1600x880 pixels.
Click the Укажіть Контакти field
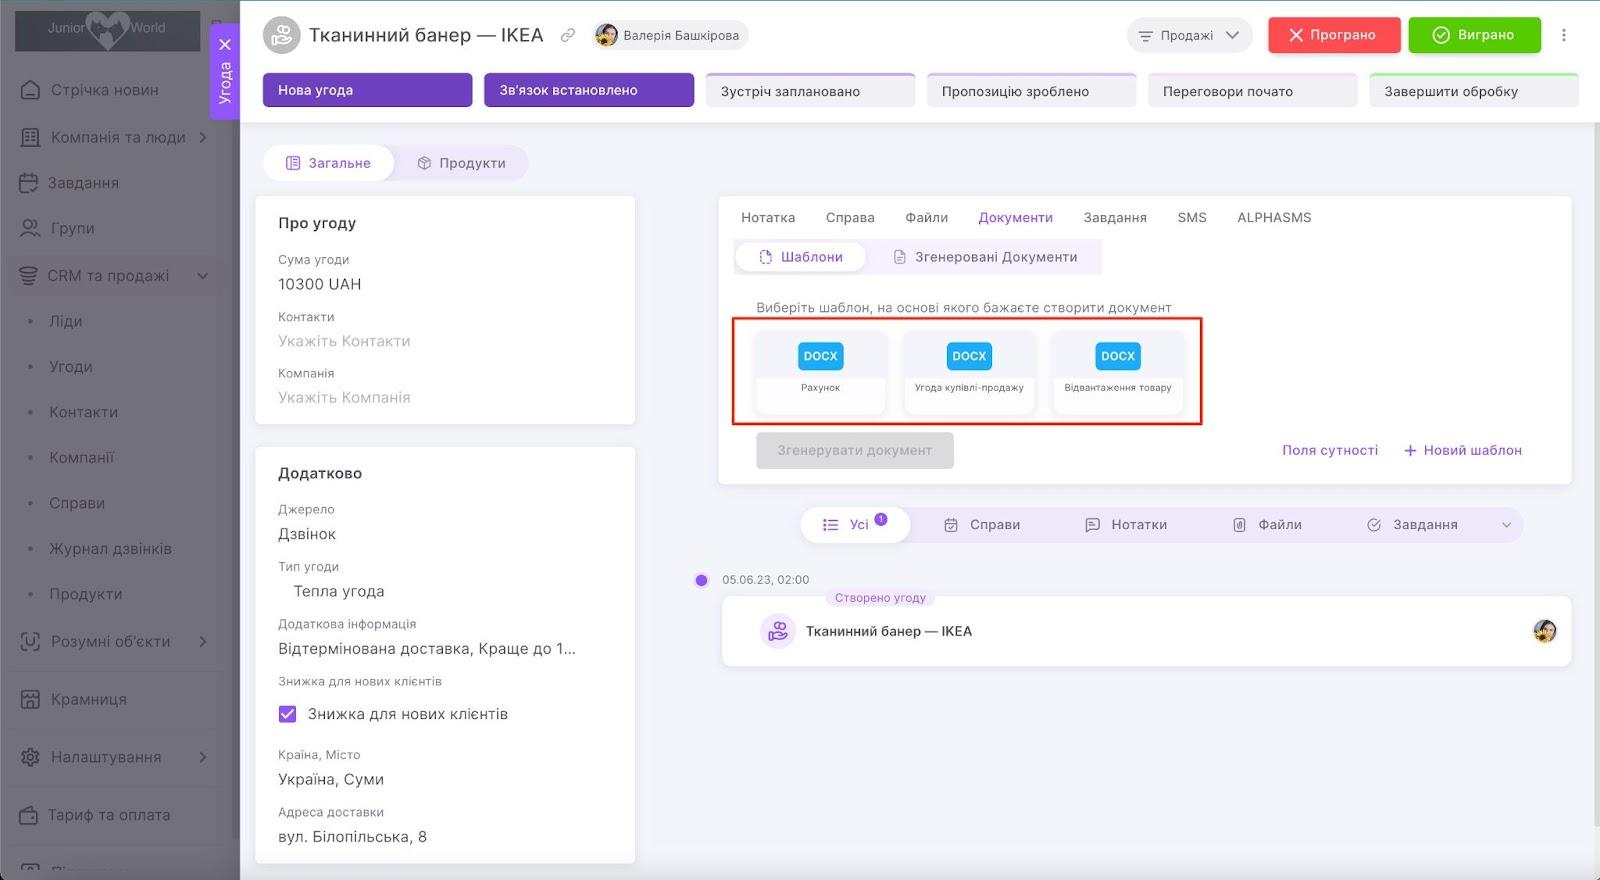(x=344, y=341)
